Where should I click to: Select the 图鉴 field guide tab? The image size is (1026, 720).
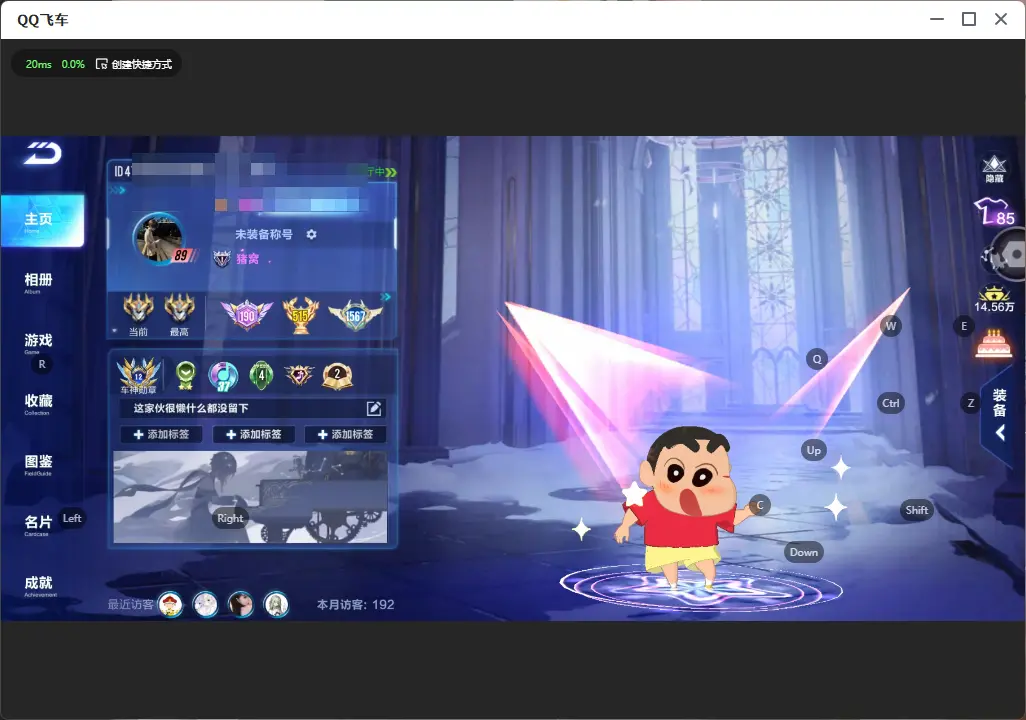[38, 464]
